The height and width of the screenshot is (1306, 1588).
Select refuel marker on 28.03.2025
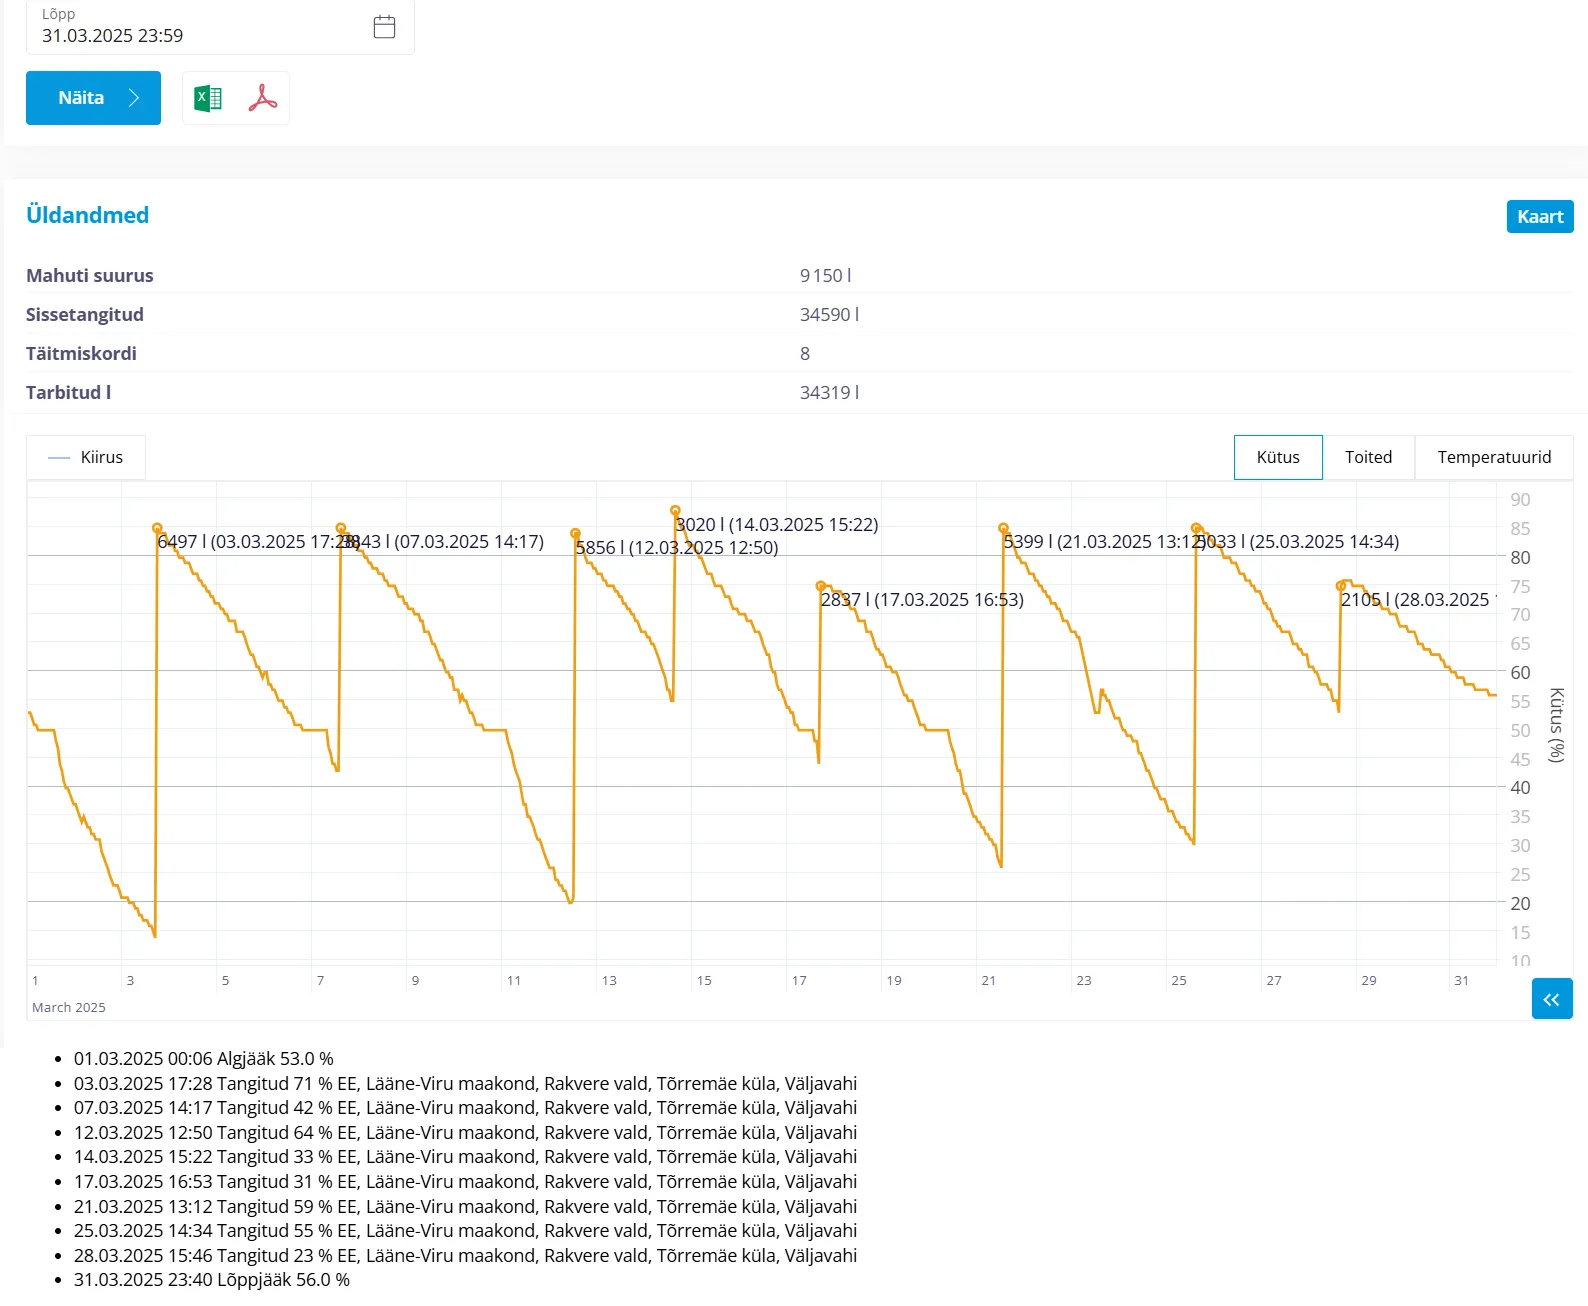click(x=1341, y=586)
